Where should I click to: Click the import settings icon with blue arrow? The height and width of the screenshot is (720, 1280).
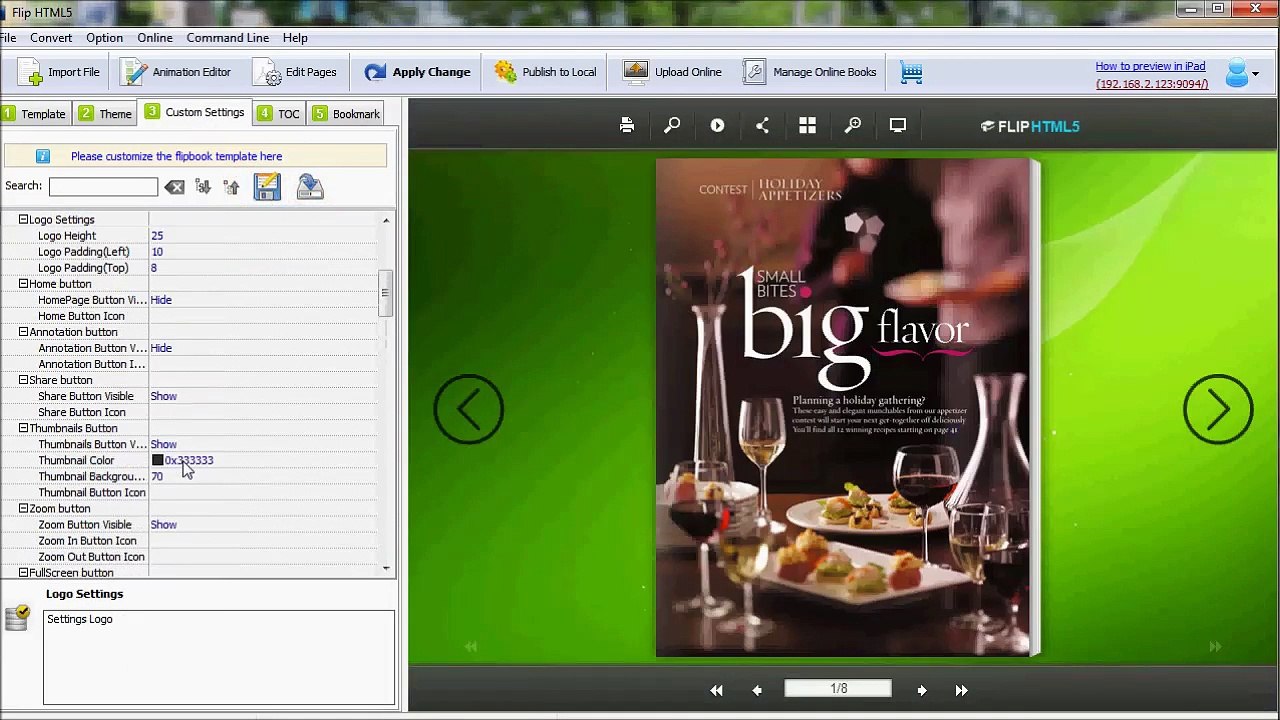coord(310,187)
